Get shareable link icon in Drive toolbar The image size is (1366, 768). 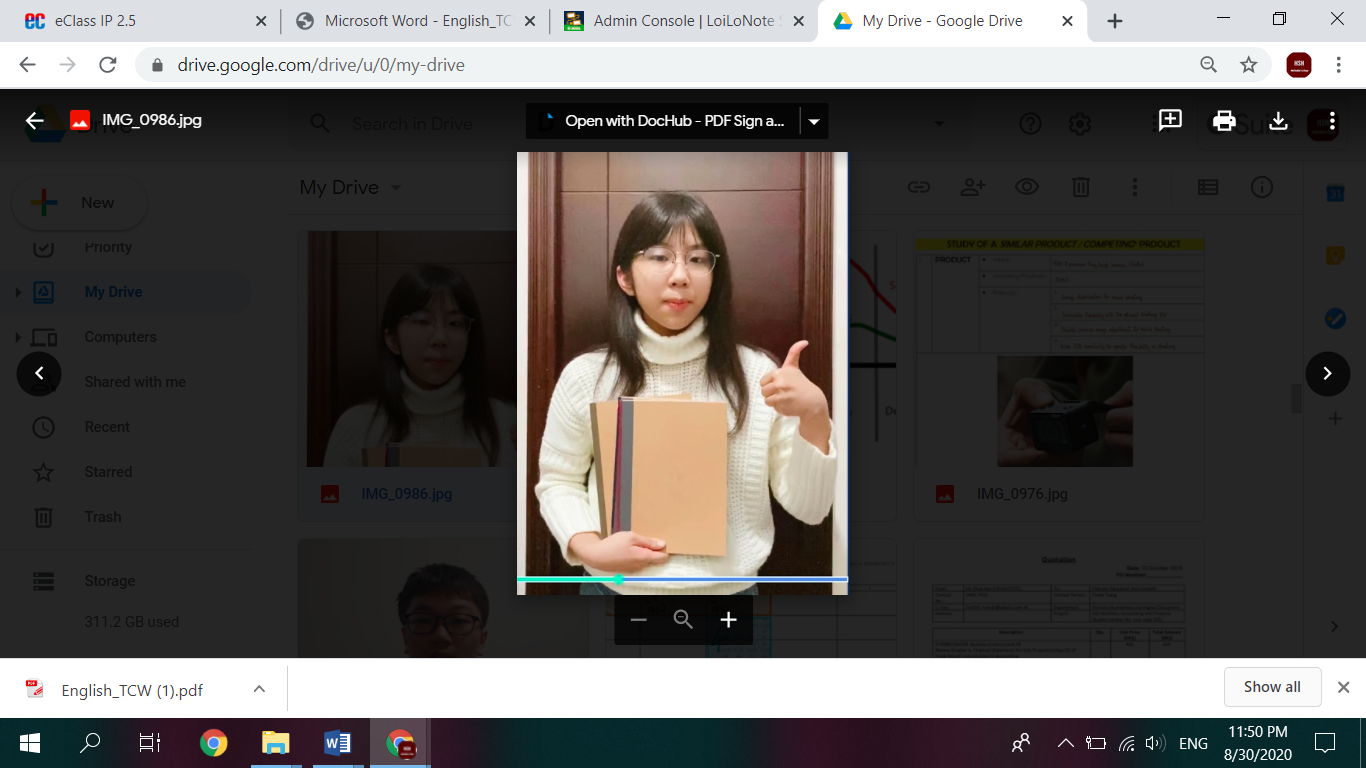coord(918,187)
